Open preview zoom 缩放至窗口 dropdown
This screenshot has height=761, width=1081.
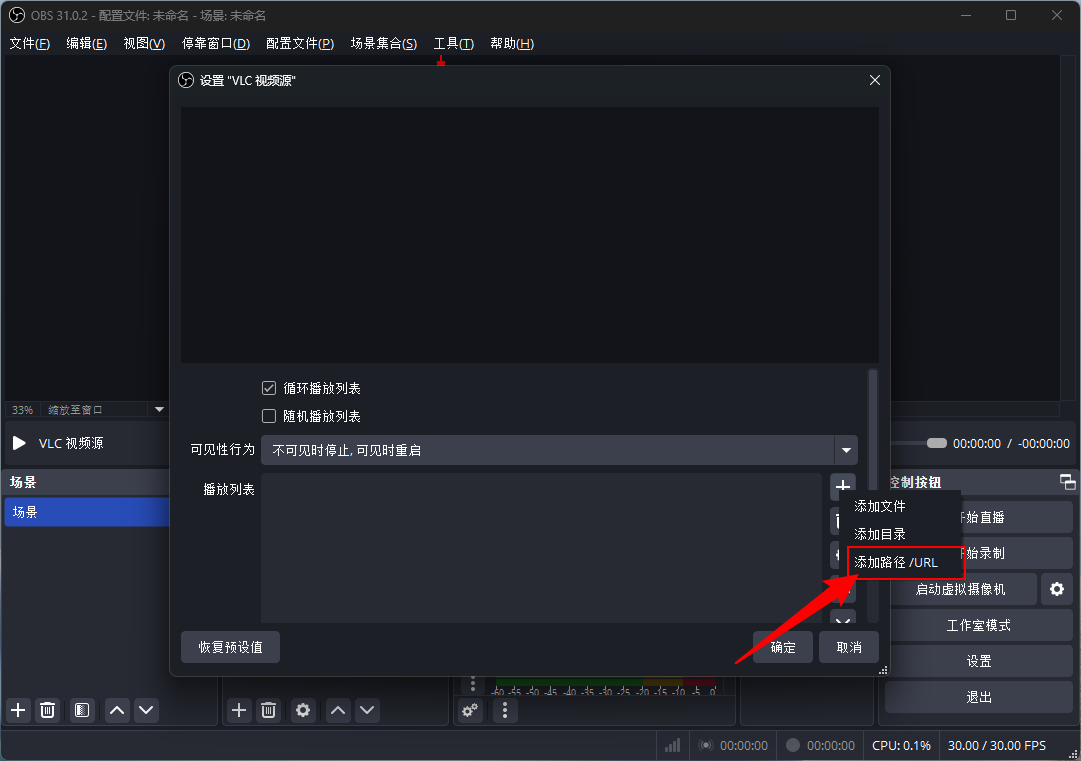pos(158,409)
